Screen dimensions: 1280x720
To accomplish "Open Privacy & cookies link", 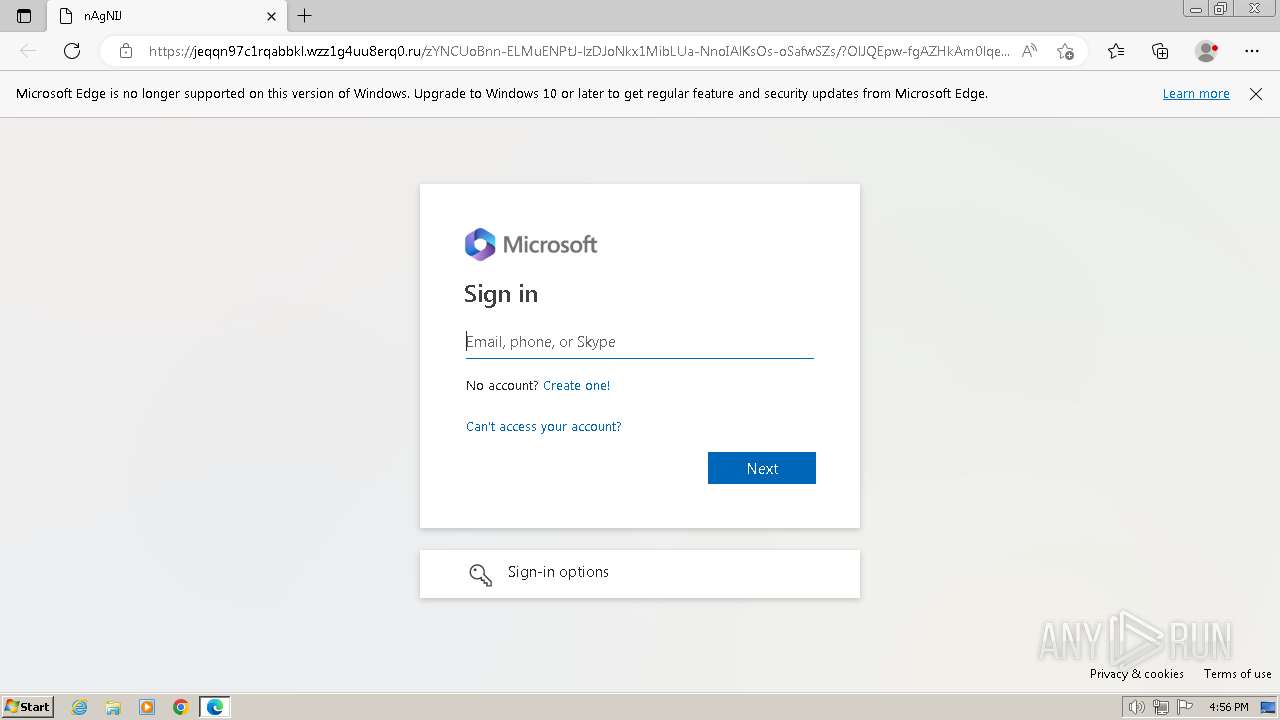I will 1137,674.
